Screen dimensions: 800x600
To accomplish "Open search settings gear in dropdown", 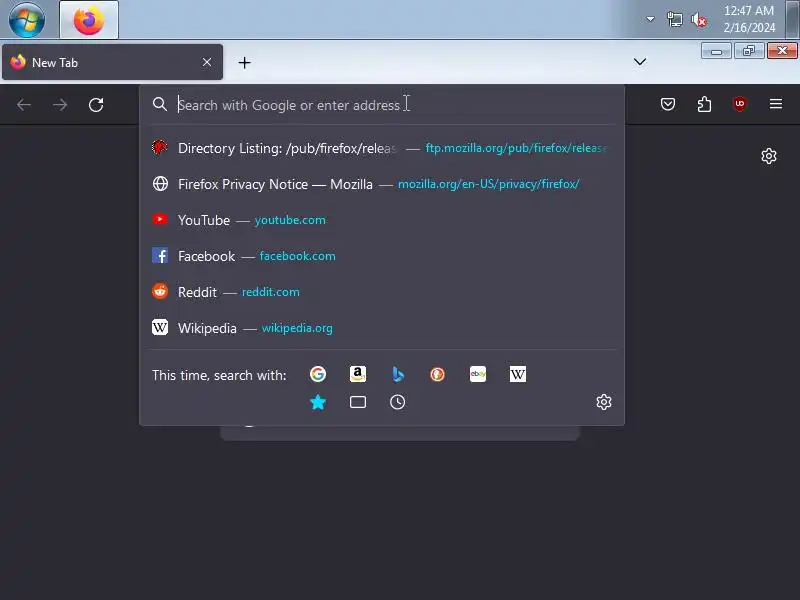I will [604, 402].
